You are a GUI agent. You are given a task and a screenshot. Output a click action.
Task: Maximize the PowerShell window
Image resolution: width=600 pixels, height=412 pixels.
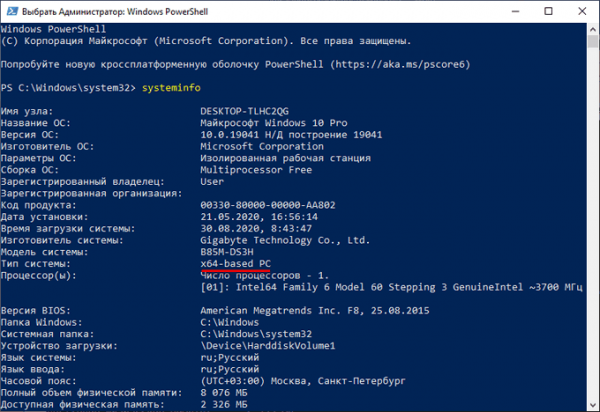tap(548, 11)
